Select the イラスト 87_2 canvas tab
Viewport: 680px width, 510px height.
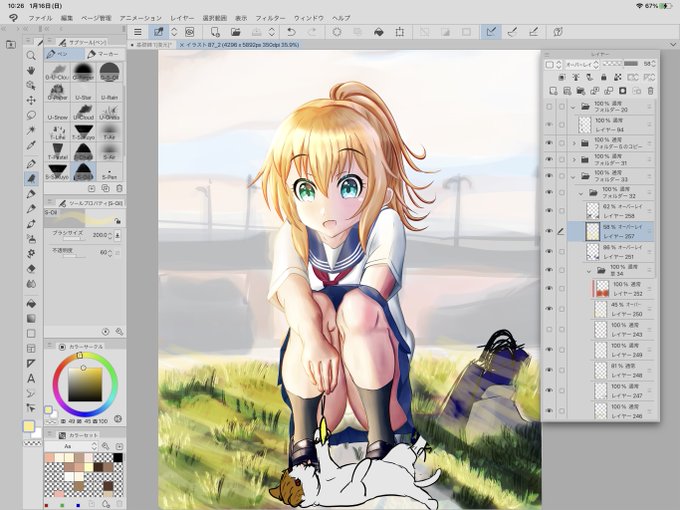click(239, 45)
